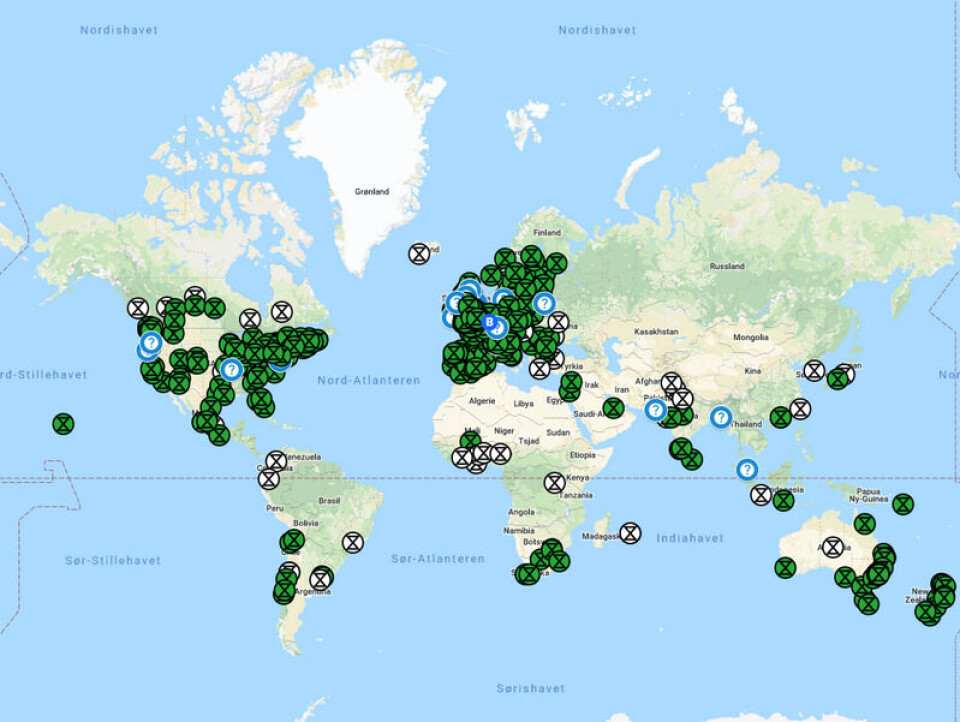Screen dimensions: 960x722
Task: Click the blue question-mark marker in eastern USA
Action: click(231, 370)
